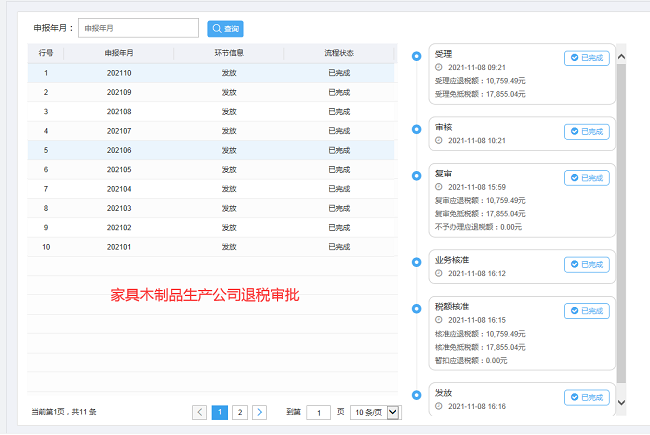
Task: Select page 1 in pagination
Action: pyautogui.click(x=219, y=412)
